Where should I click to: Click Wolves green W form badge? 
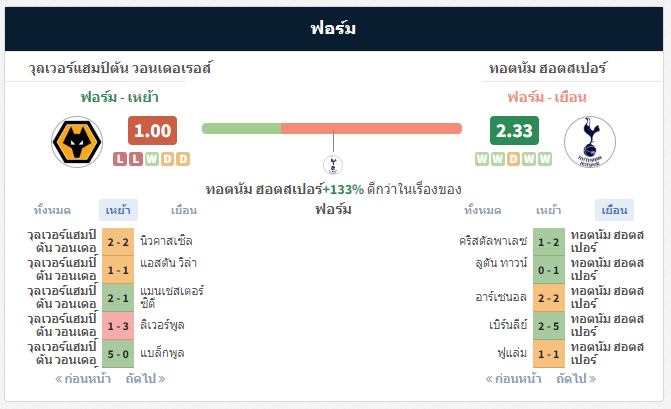pos(151,159)
